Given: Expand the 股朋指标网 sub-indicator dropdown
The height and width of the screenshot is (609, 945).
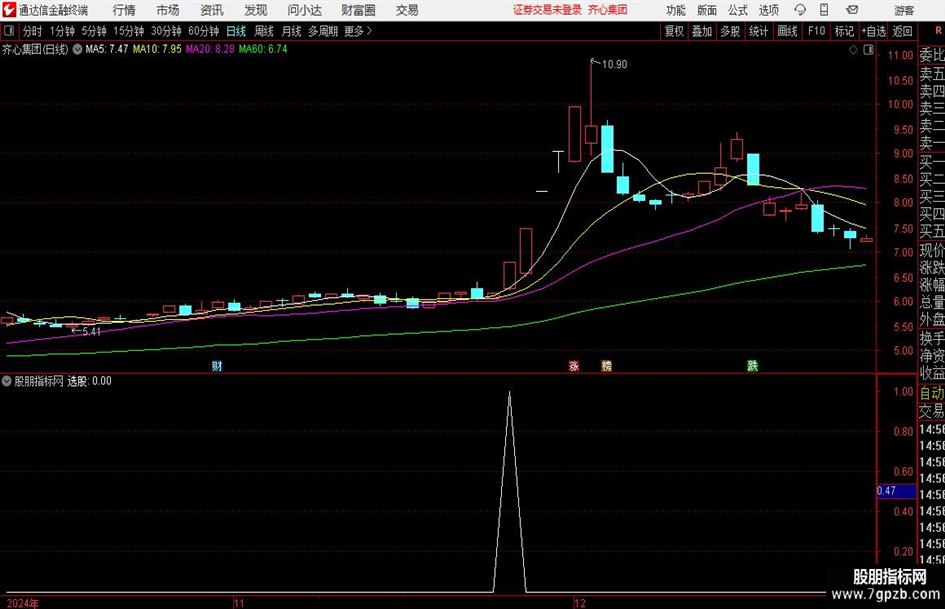Looking at the screenshot, I should click(x=7, y=381).
